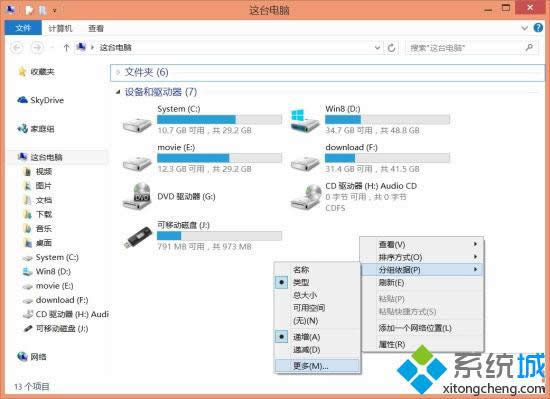This screenshot has width=550, height=399.
Task: Select the movie (E:) drive icon
Action: [137, 163]
